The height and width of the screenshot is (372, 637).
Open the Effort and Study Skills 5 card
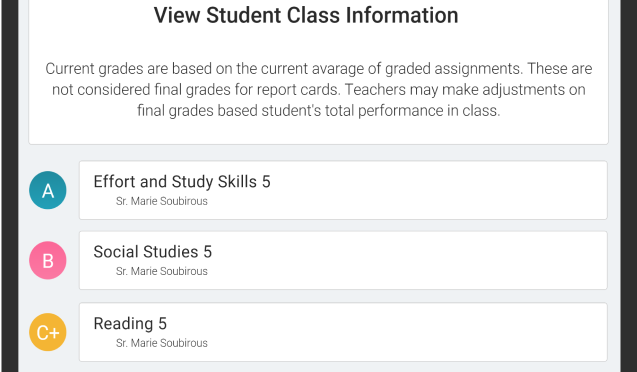(x=343, y=190)
